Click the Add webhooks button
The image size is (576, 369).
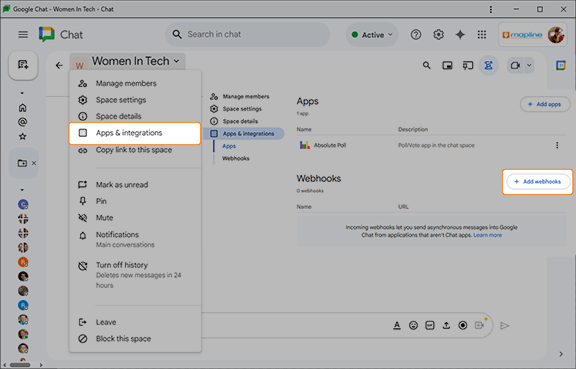[538, 182]
